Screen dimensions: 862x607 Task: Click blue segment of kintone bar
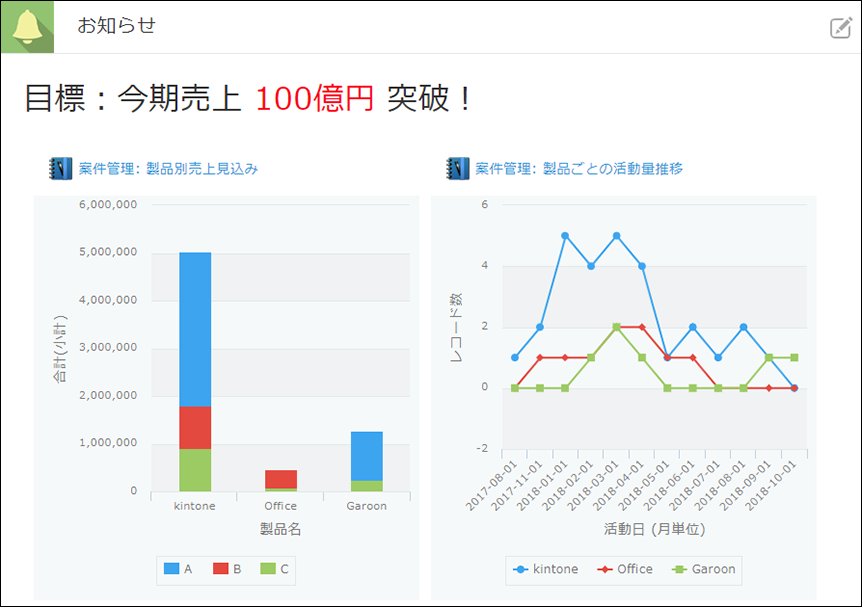point(195,329)
